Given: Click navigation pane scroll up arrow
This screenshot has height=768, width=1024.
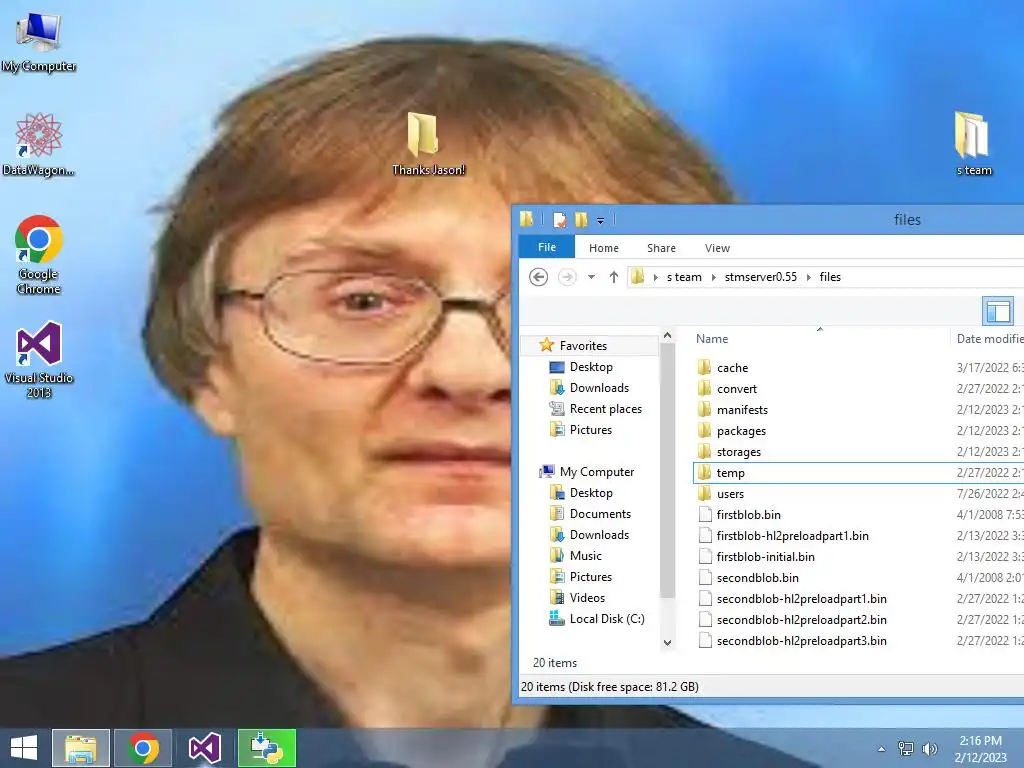Looking at the screenshot, I should click(667, 336).
